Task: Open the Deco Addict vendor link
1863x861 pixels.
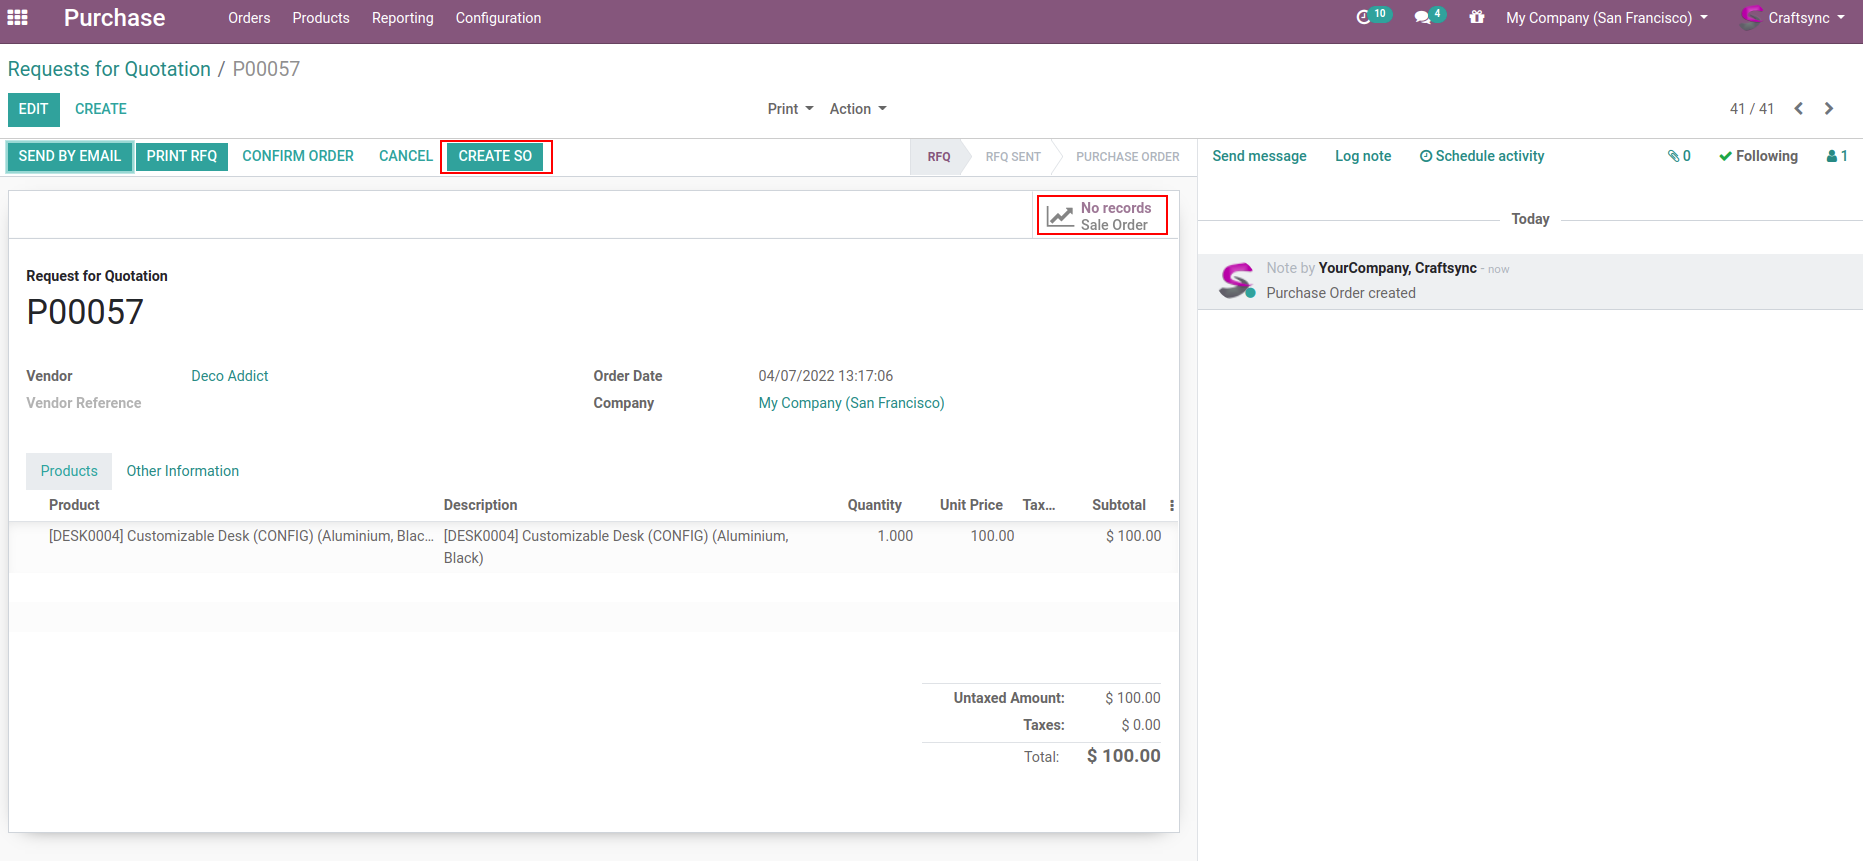Action: click(230, 376)
